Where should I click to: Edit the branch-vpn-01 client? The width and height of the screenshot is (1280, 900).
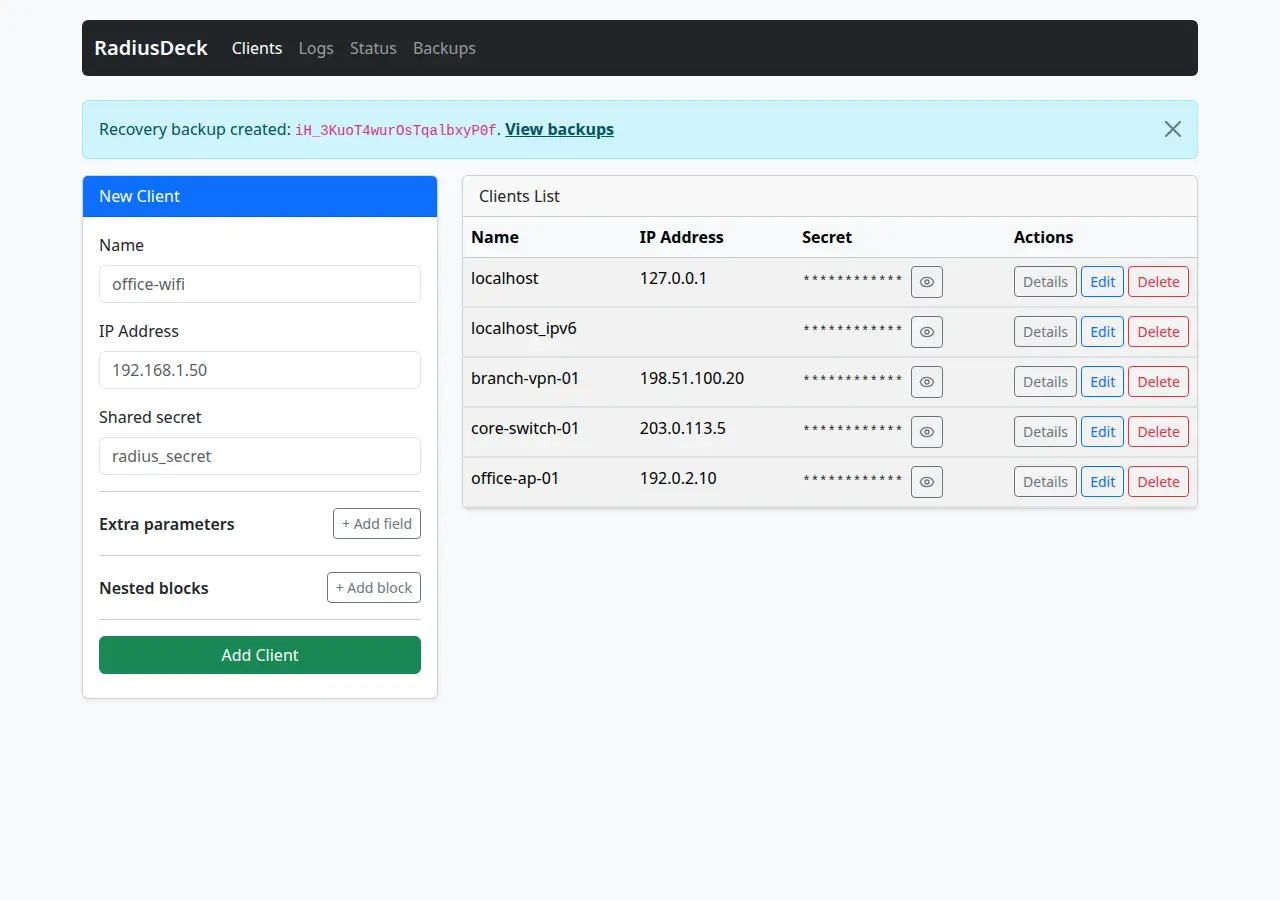coord(1102,382)
